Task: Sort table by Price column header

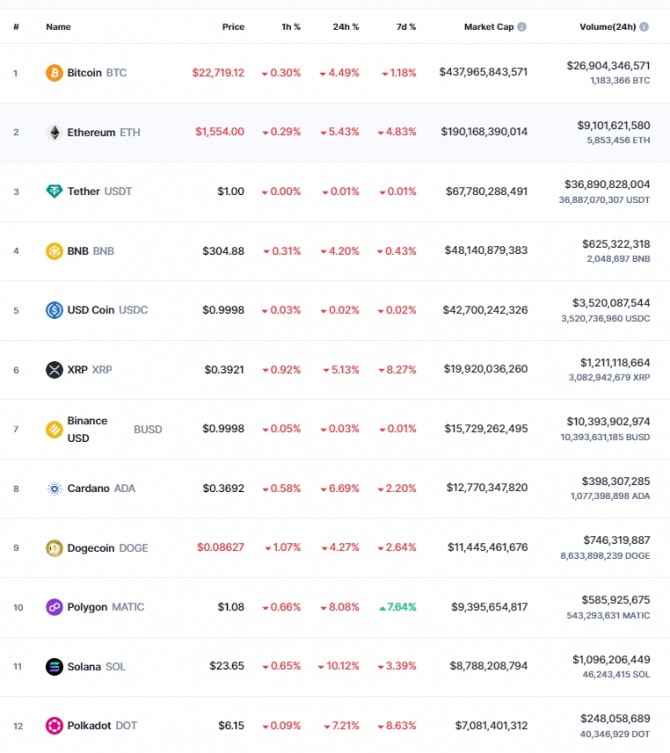Action: pyautogui.click(x=233, y=27)
